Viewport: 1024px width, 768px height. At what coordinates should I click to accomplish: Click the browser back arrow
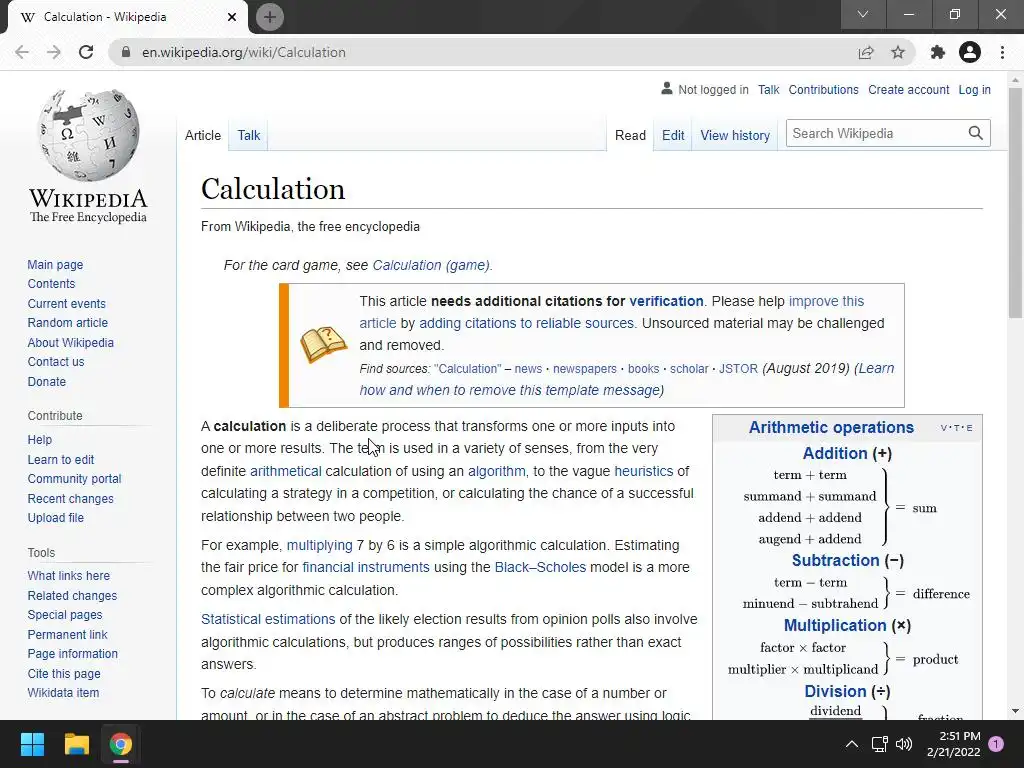(x=22, y=52)
